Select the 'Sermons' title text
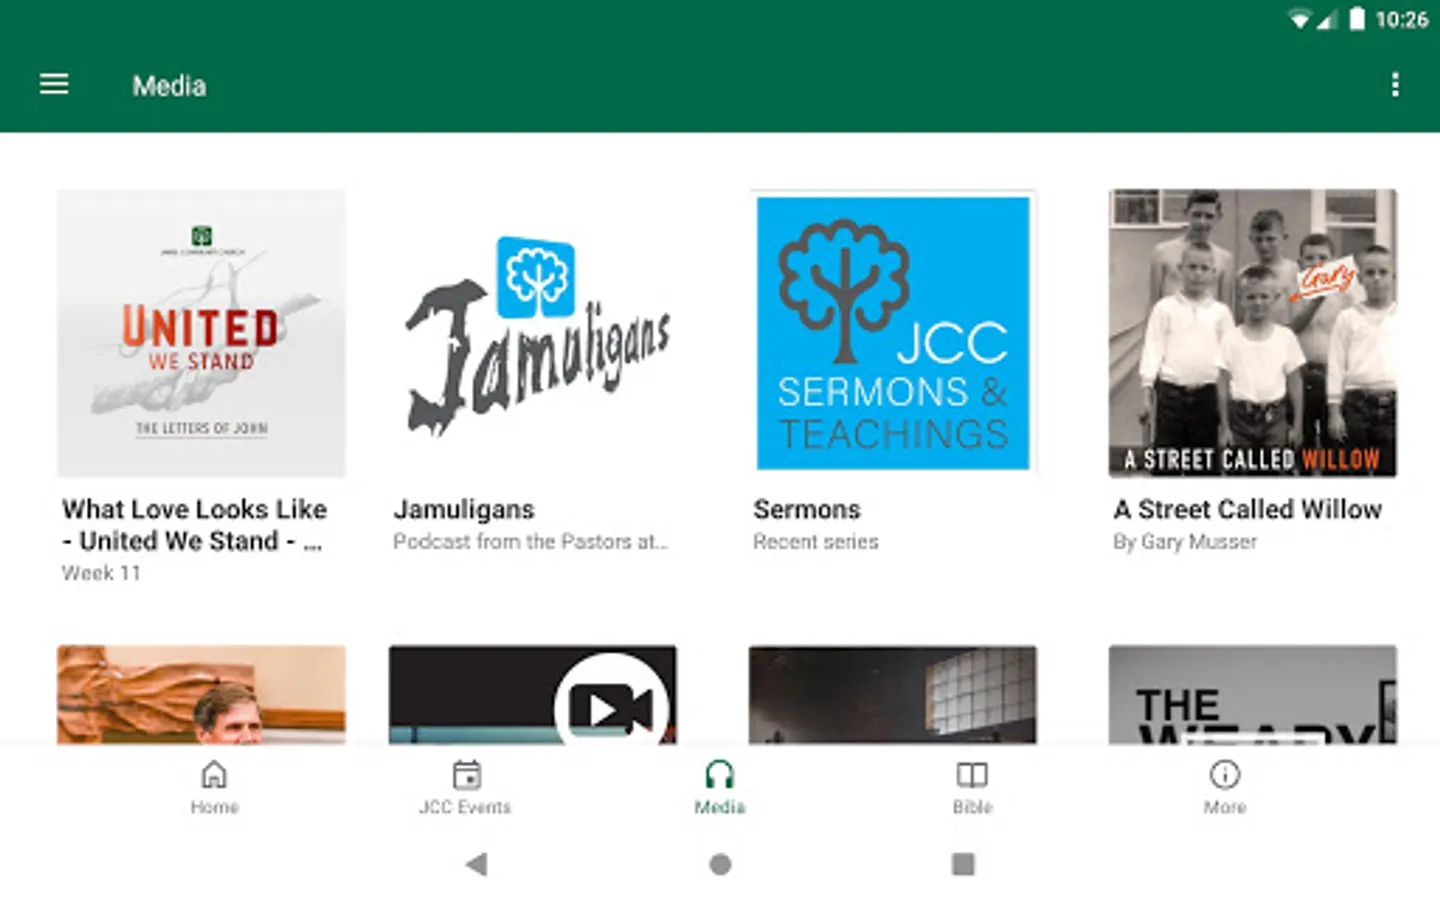 pyautogui.click(x=807, y=509)
